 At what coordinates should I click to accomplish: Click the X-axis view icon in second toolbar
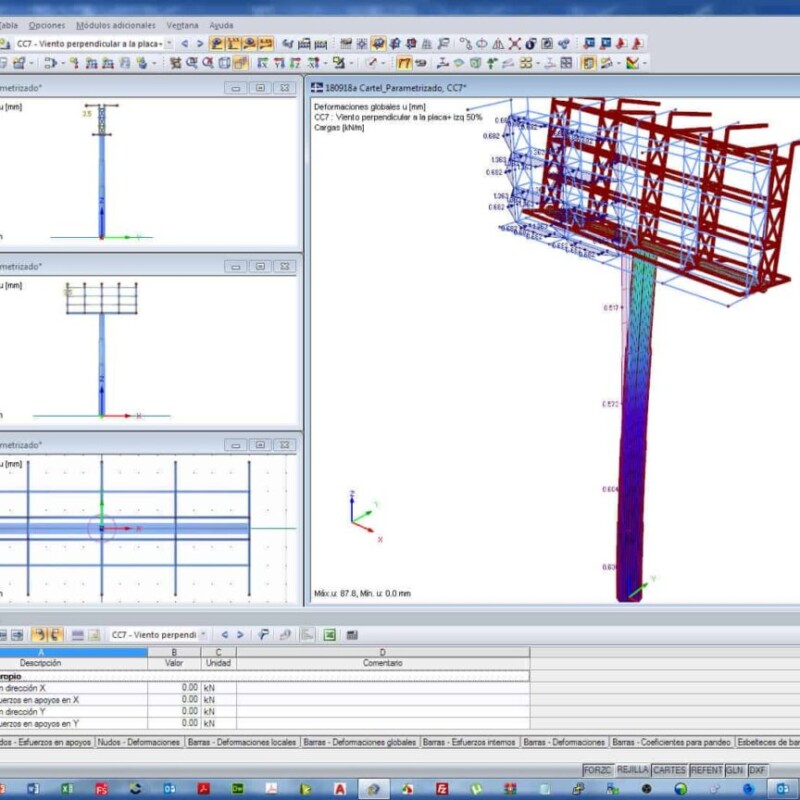[x=262, y=63]
